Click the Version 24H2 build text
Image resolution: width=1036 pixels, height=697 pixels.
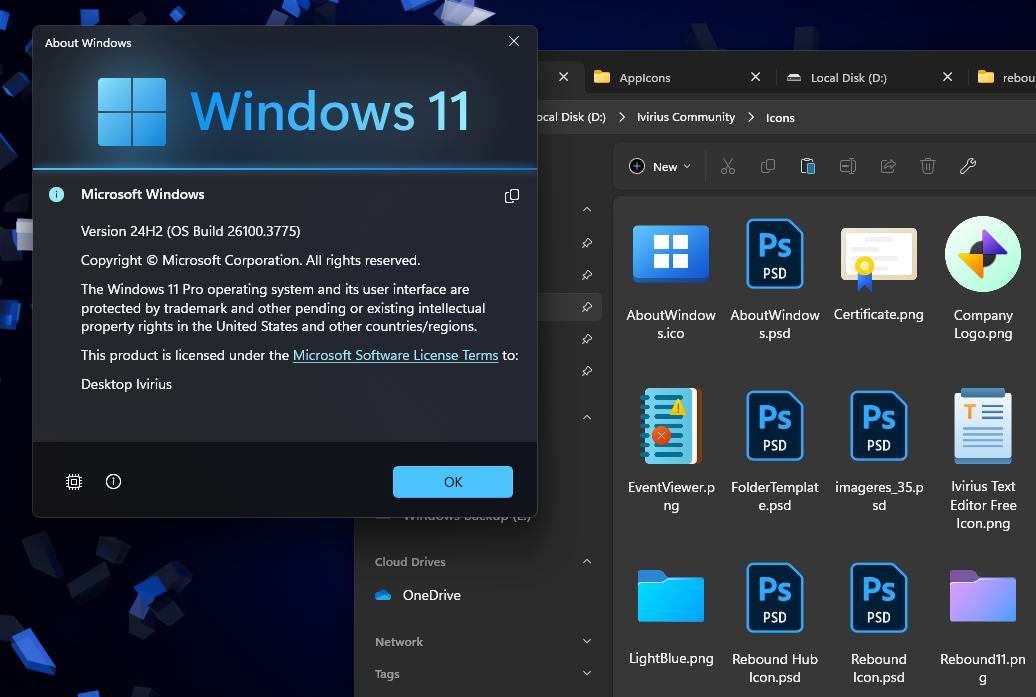[x=190, y=231]
